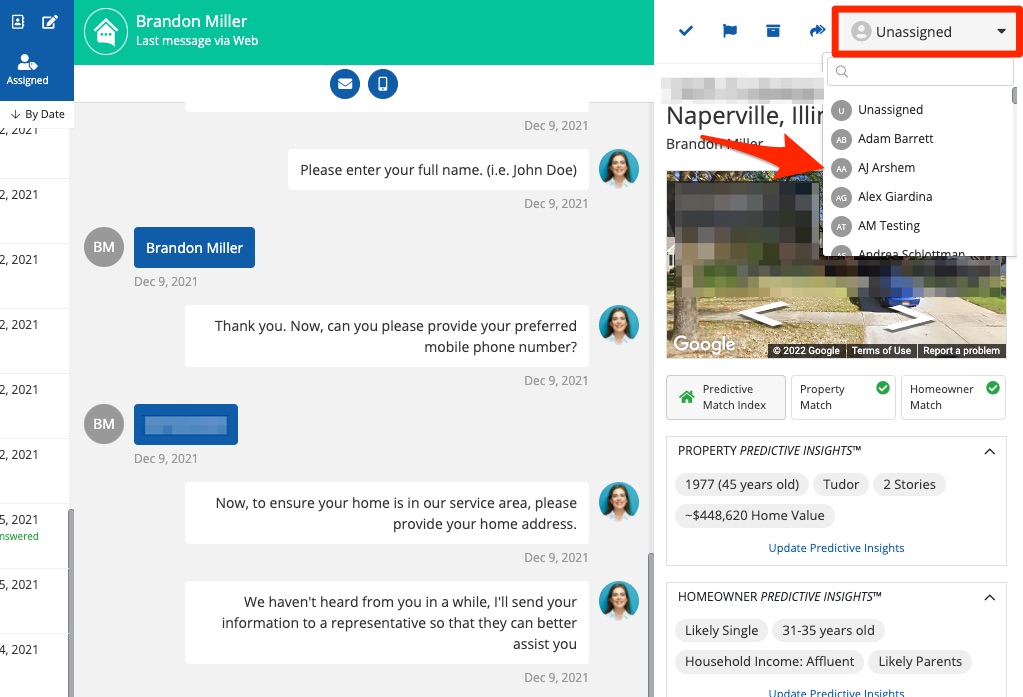
Task: Click the mobile phone icon
Action: pos(383,84)
